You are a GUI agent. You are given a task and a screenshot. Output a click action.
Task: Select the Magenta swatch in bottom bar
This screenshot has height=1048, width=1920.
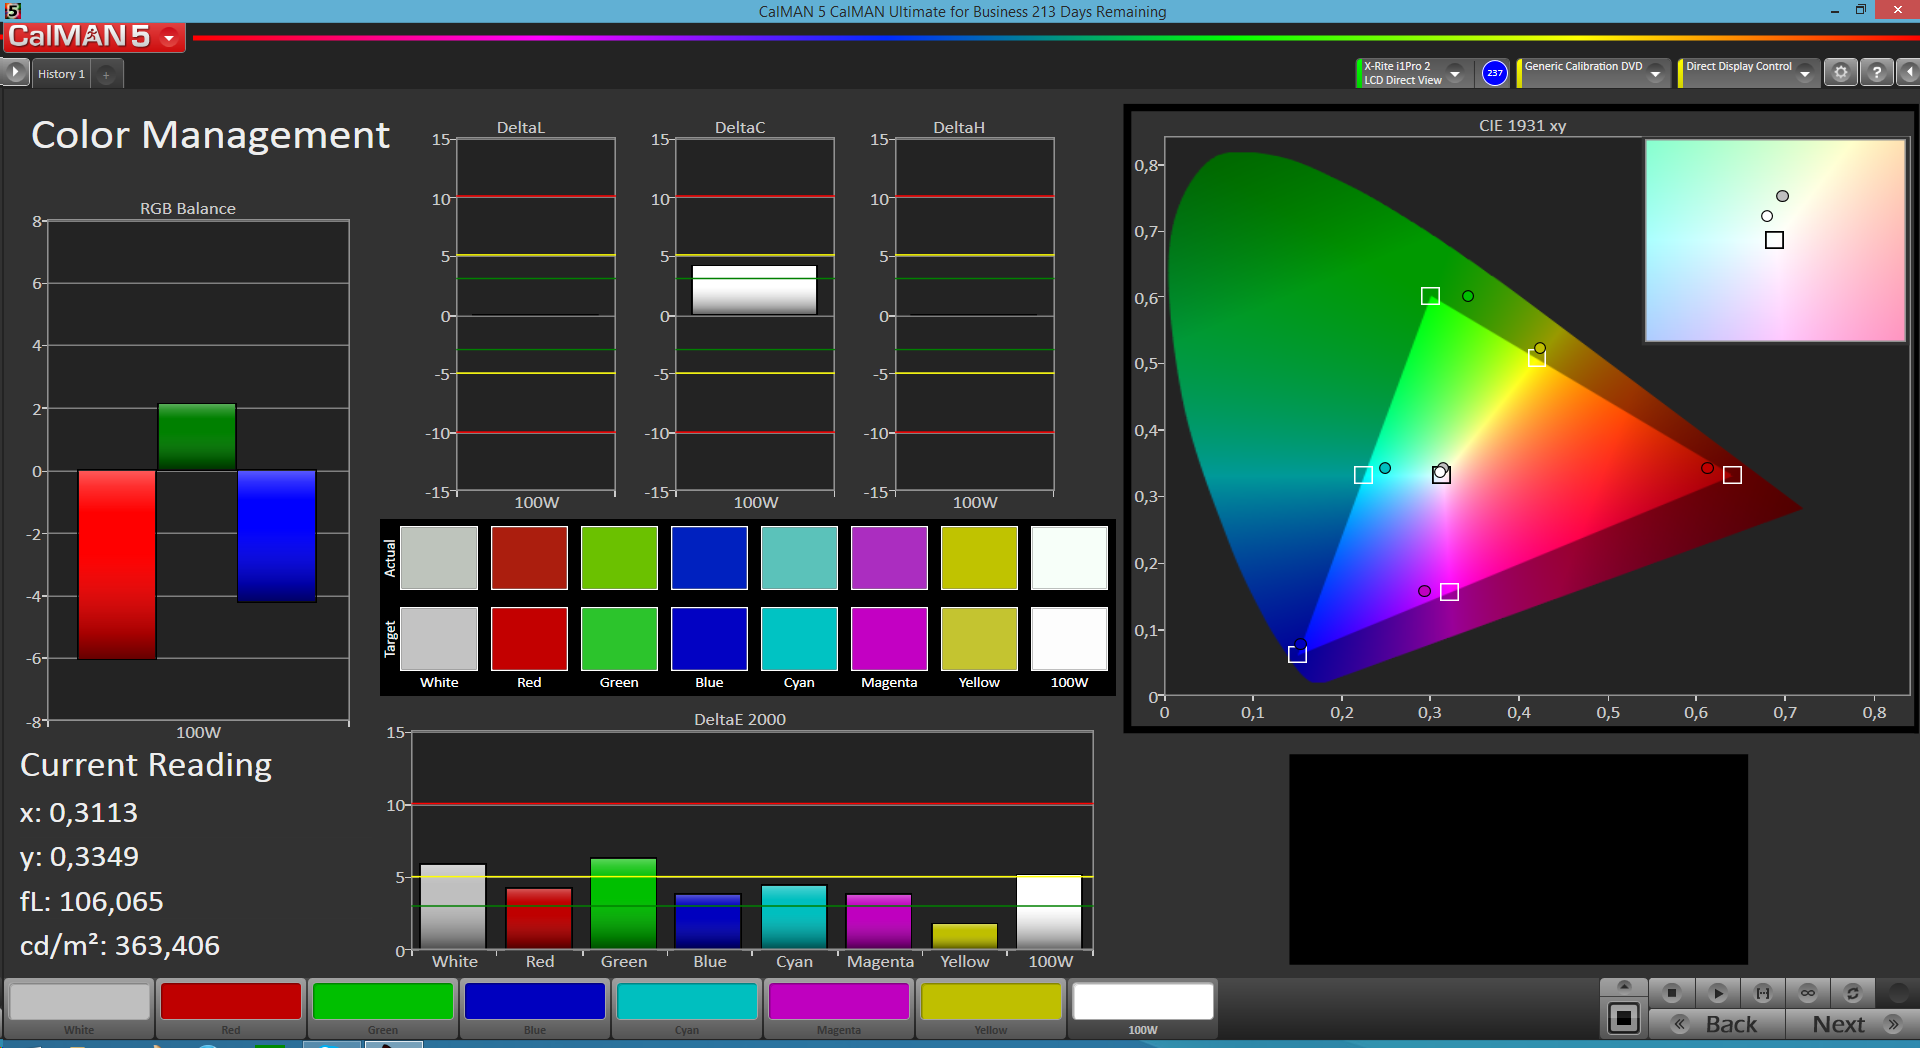pyautogui.click(x=838, y=1002)
